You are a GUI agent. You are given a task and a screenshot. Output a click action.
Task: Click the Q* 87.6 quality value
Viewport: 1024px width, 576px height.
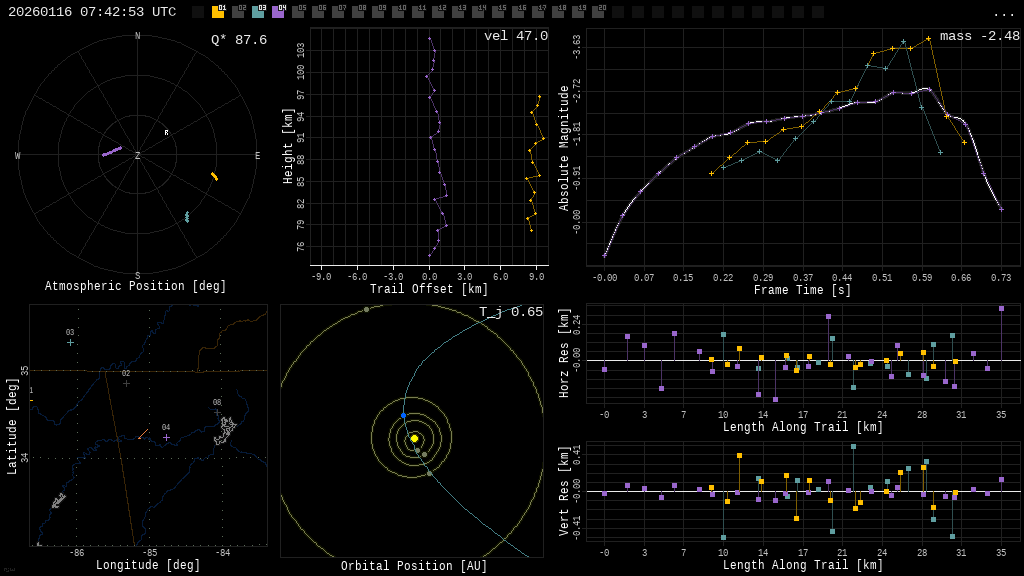point(238,40)
